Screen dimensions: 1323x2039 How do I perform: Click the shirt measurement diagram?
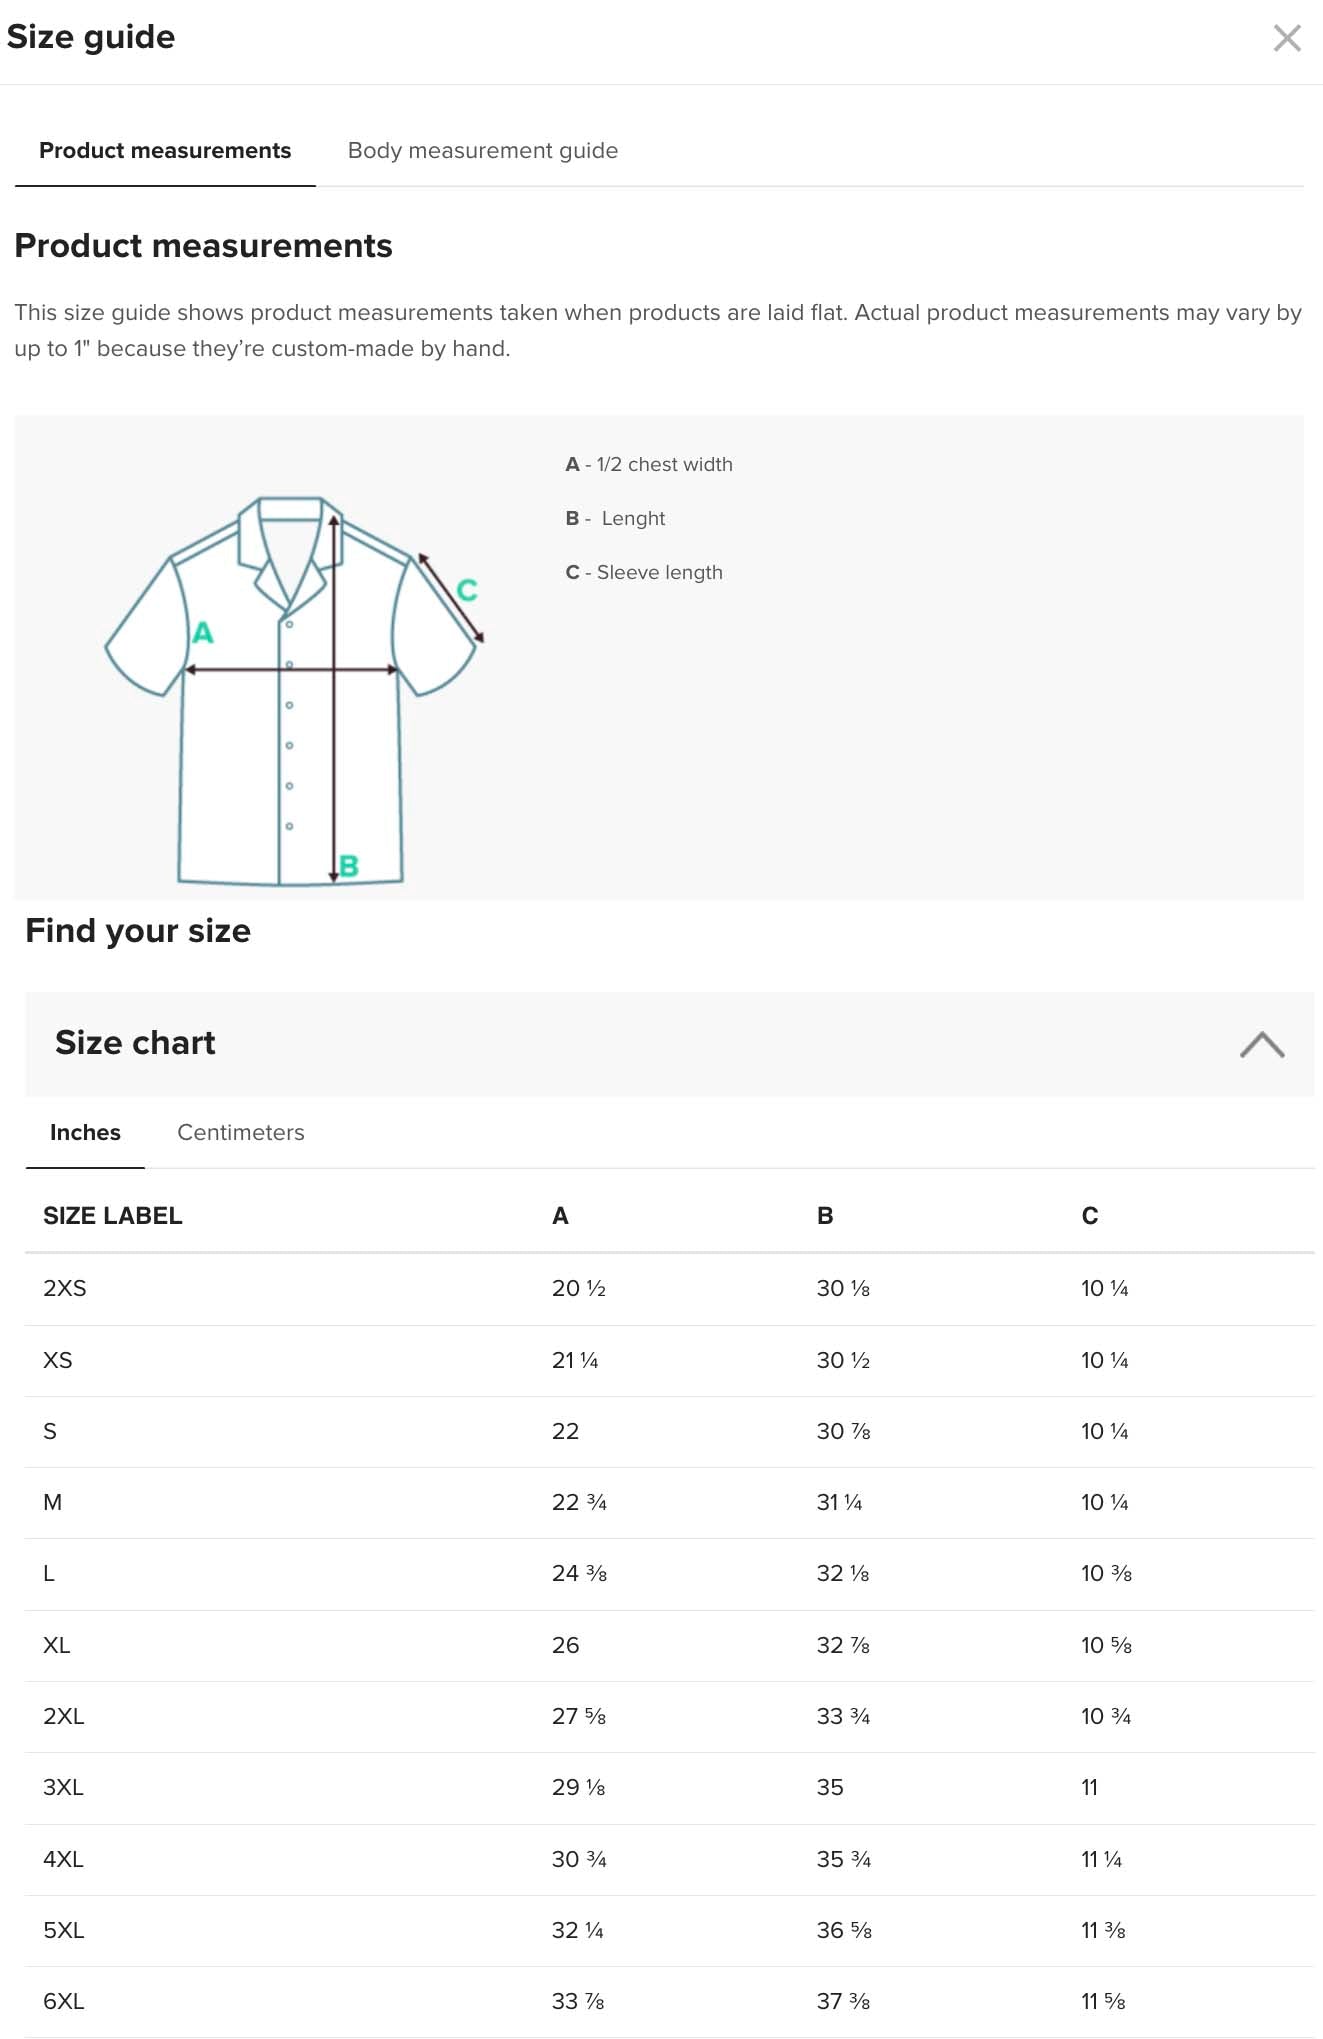pyautogui.click(x=290, y=690)
